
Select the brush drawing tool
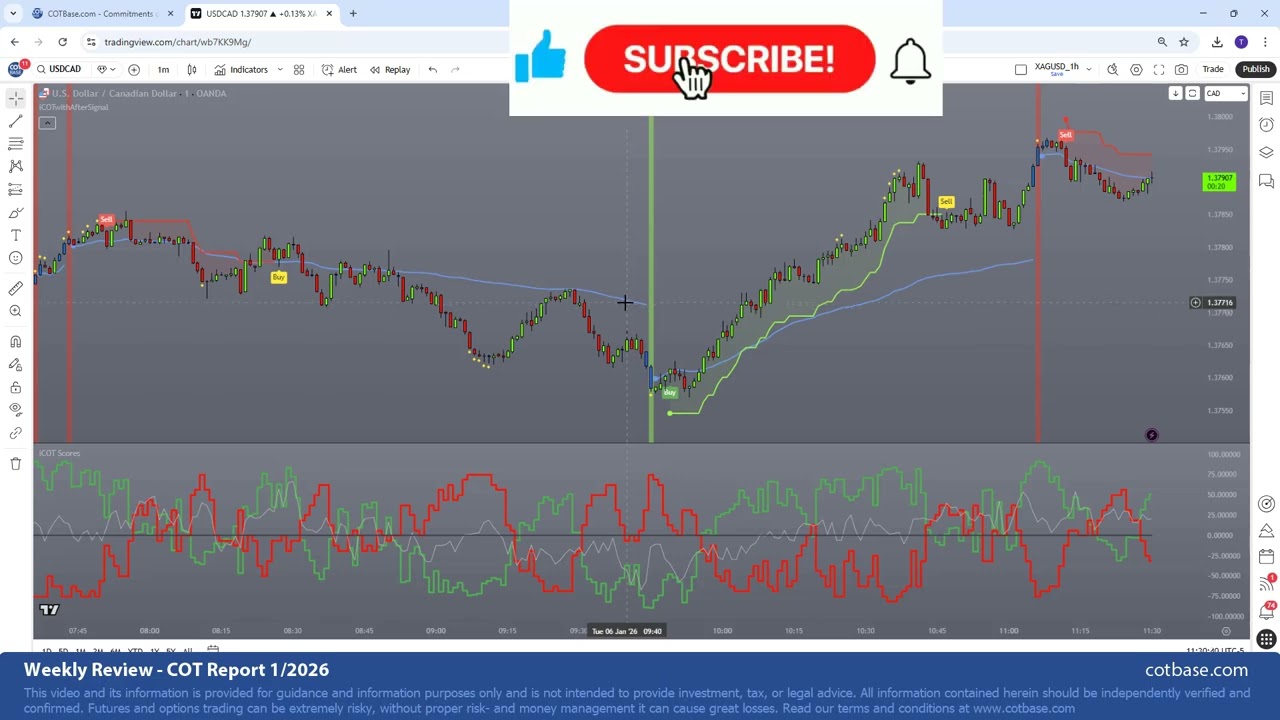16,212
